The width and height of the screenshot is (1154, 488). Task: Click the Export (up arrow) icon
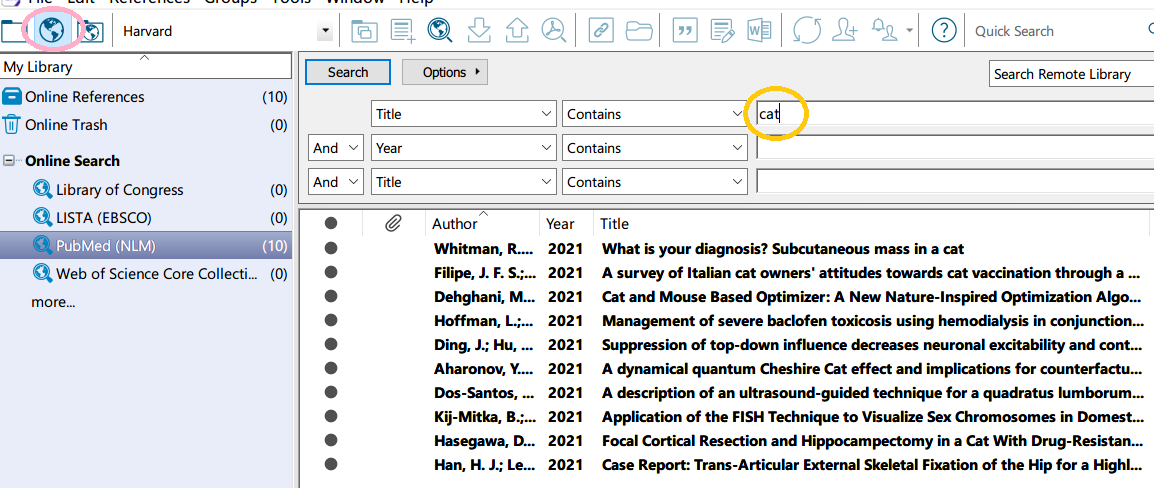coord(516,31)
